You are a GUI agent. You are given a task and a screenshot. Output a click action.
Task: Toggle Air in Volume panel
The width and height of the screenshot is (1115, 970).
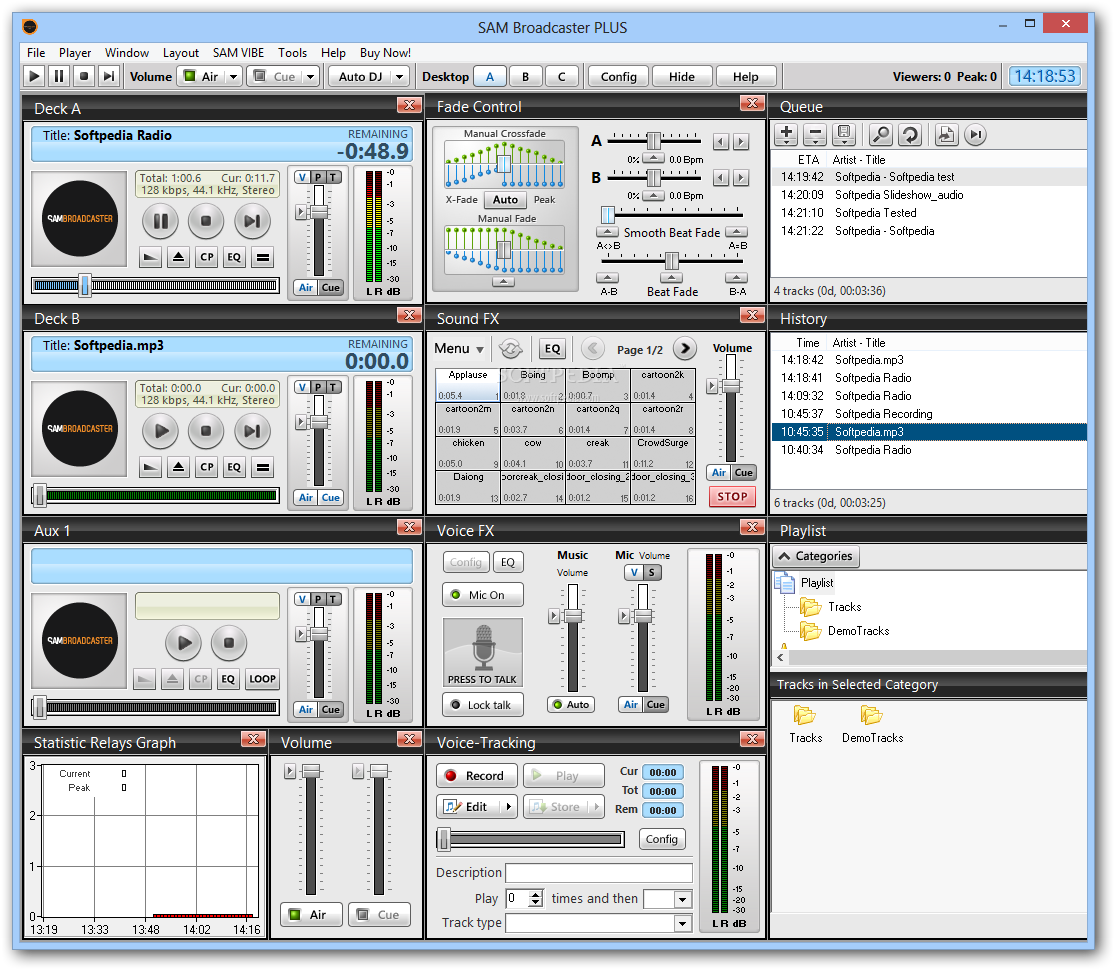pos(311,915)
